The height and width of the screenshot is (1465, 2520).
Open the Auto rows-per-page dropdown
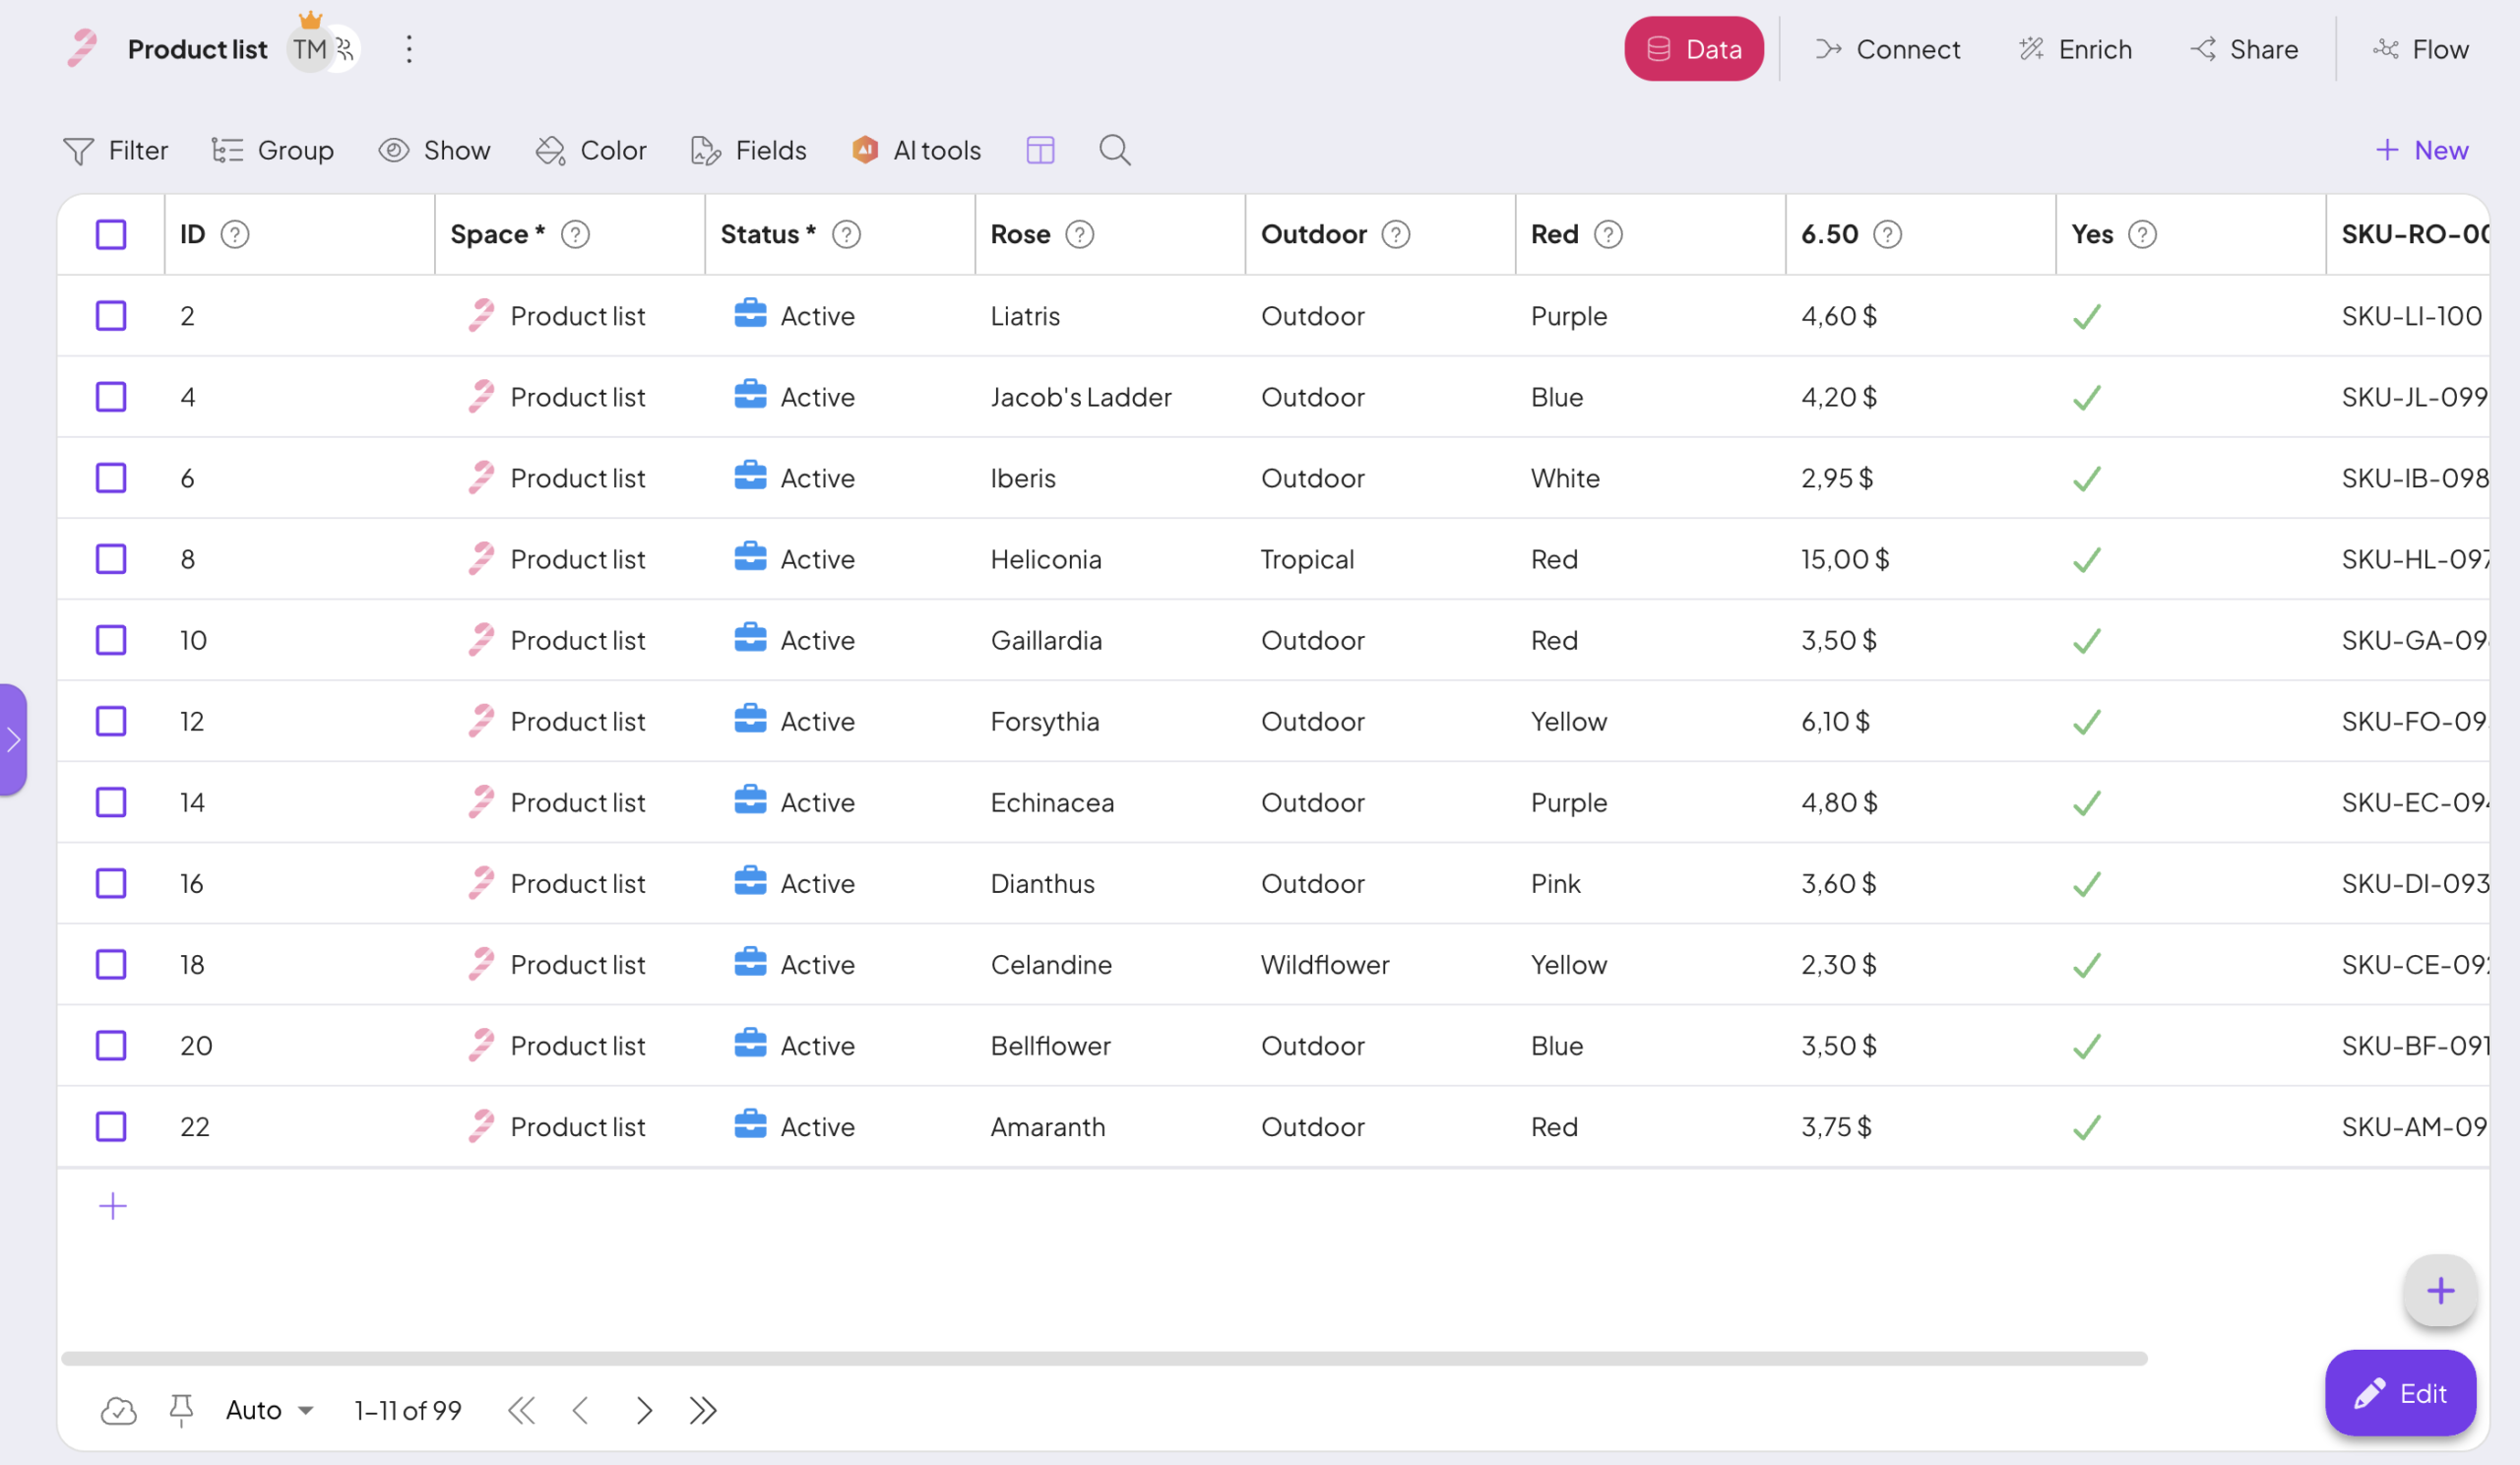(269, 1410)
